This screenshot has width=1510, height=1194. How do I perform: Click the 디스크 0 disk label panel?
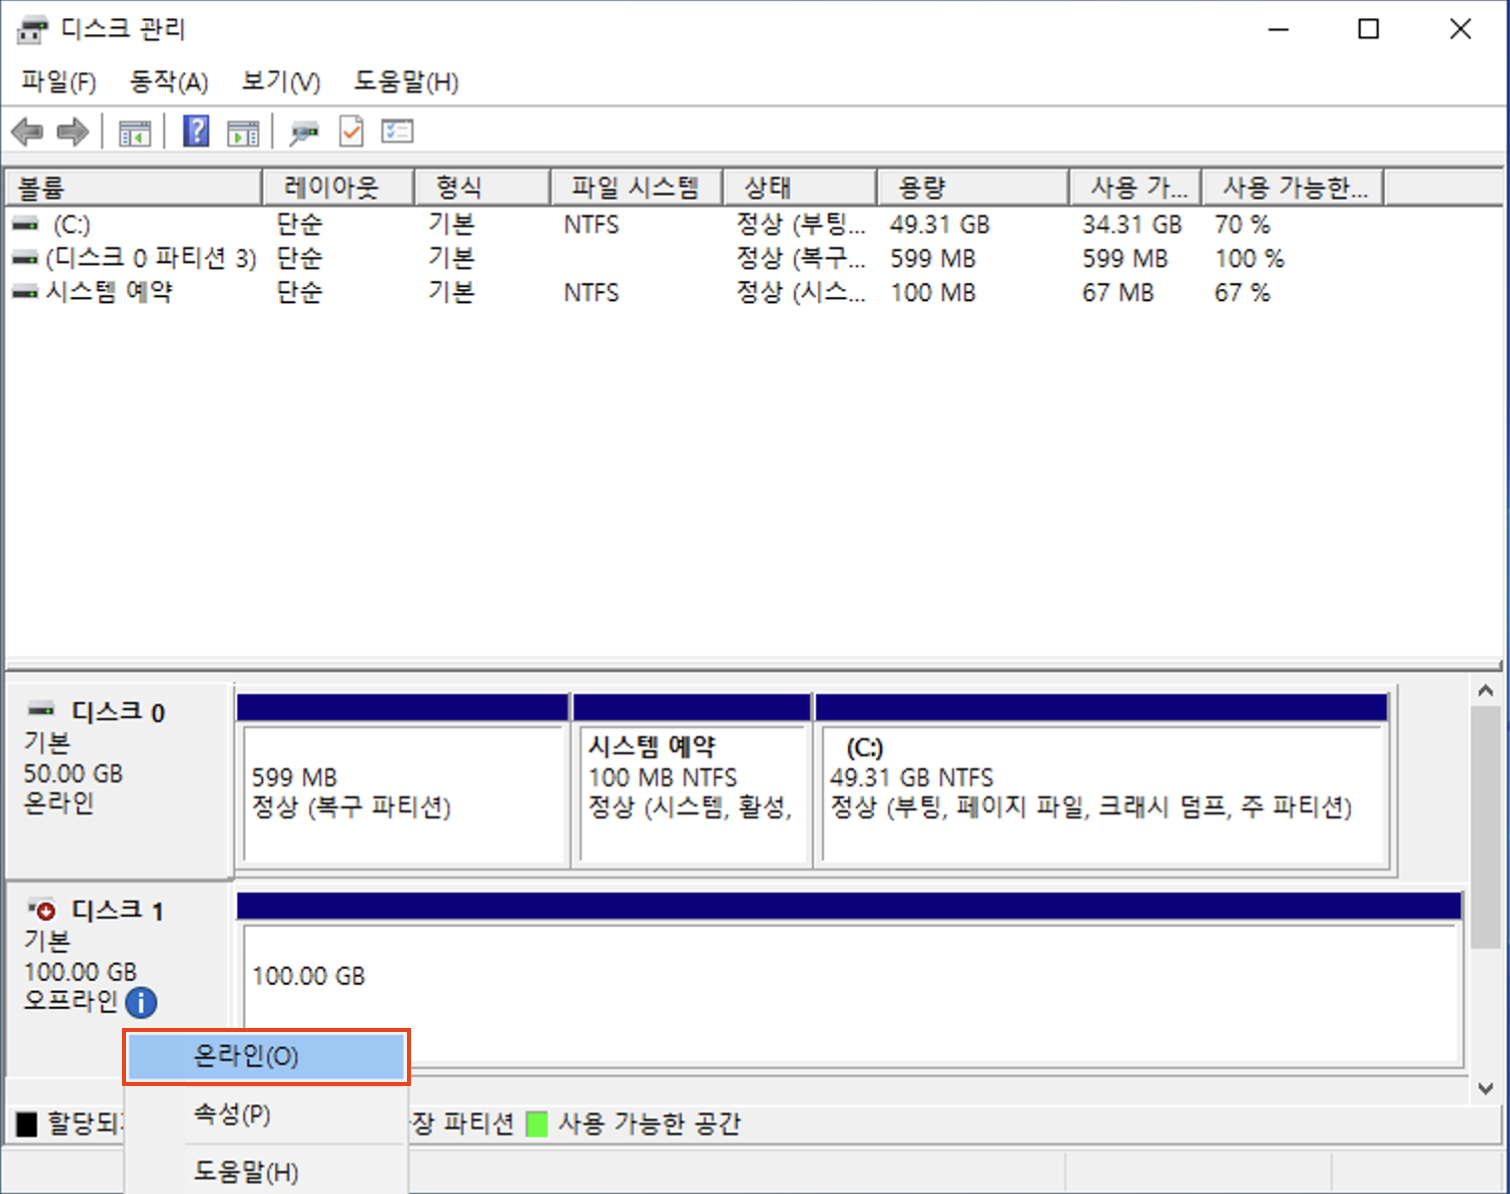(120, 780)
